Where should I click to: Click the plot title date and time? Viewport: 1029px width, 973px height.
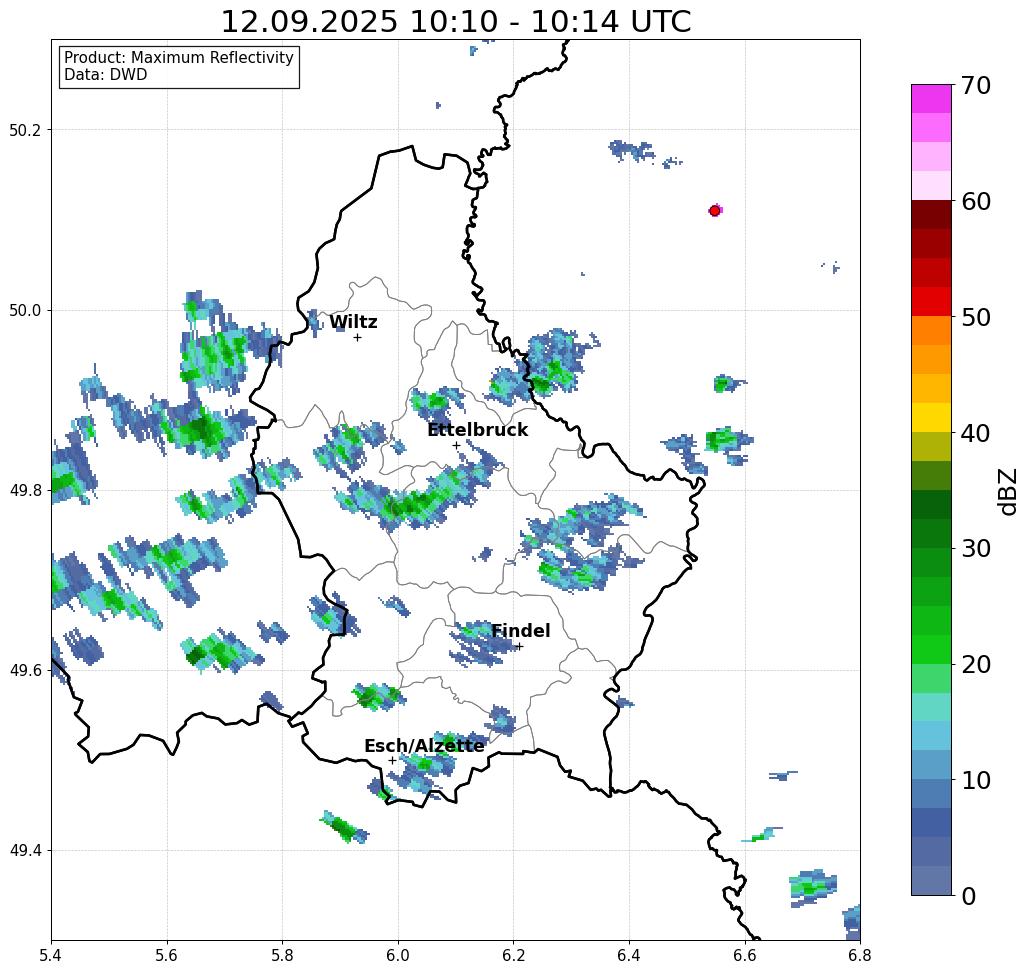(455, 21)
